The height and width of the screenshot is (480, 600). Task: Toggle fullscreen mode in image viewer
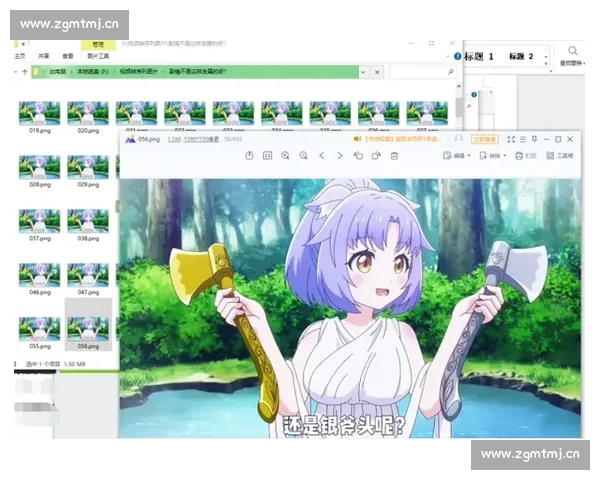point(511,139)
